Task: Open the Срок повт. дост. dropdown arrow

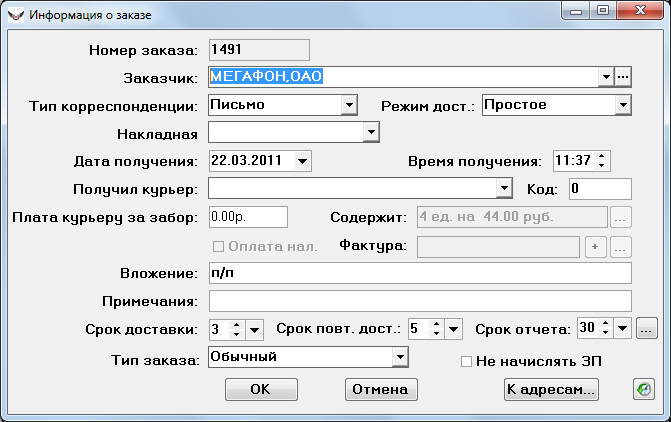Action: [x=454, y=330]
